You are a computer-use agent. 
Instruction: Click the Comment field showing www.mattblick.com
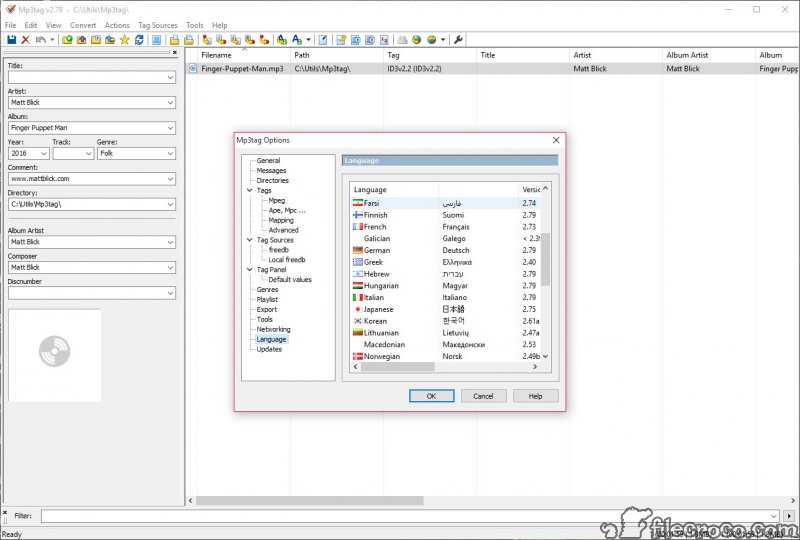pyautogui.click(x=92, y=179)
